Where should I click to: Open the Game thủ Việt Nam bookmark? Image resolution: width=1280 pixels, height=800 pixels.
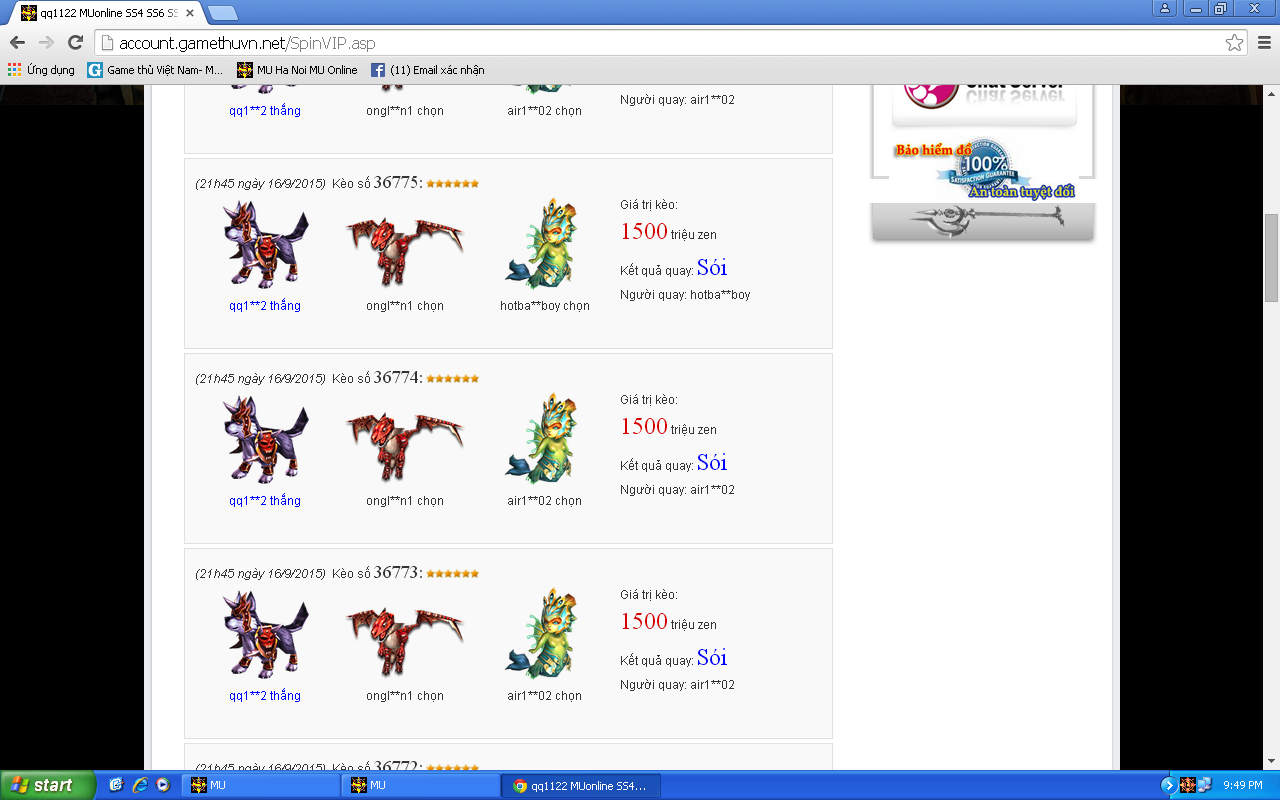tap(155, 70)
